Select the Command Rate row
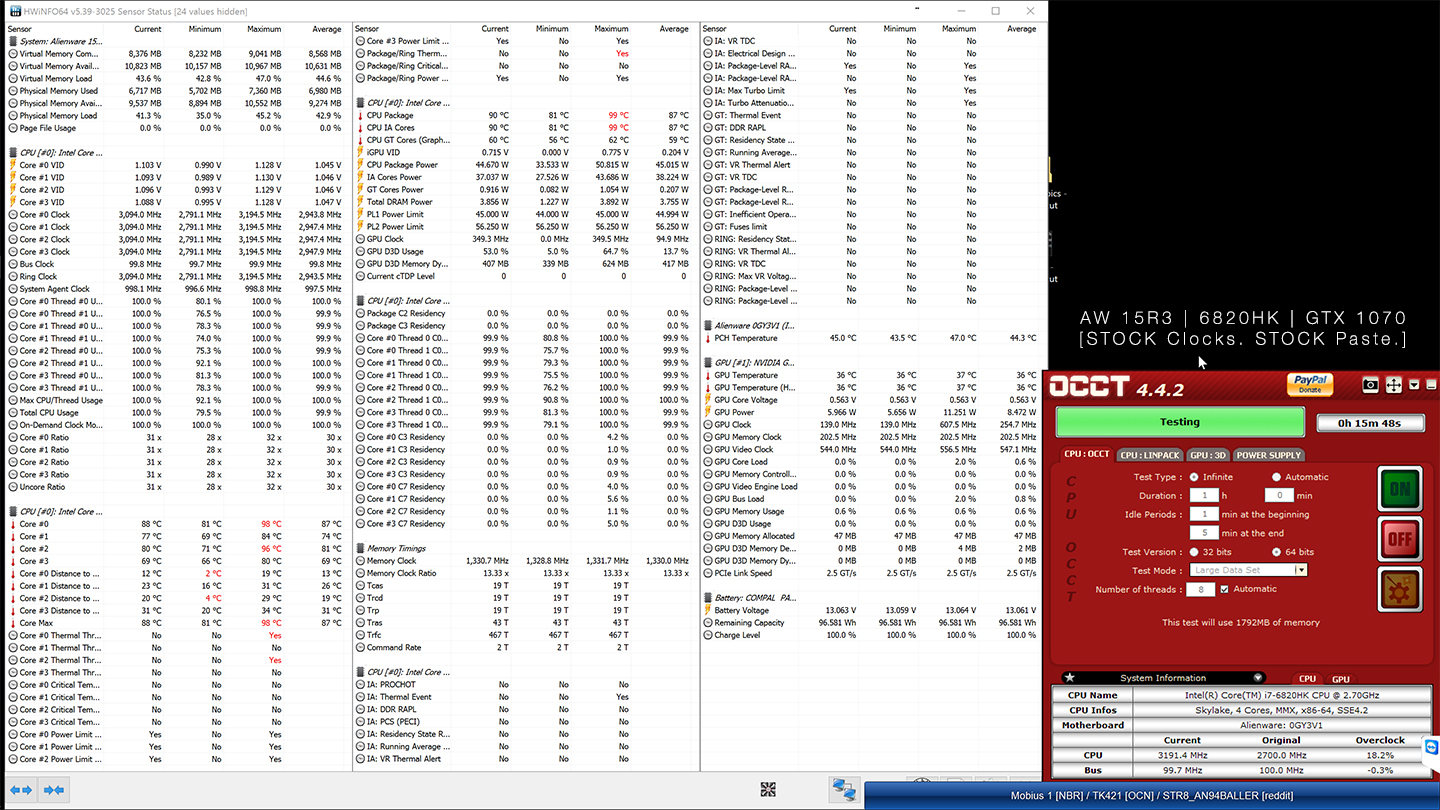The image size is (1440, 810). click(x=524, y=647)
